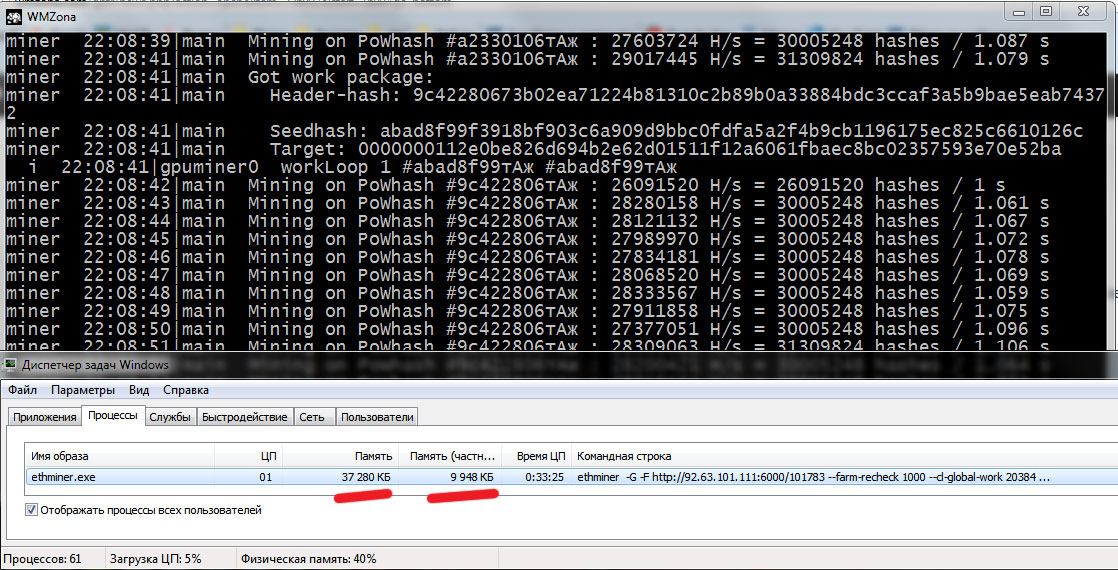Switch to the Приложения tab
Image resolution: width=1118 pixels, height=570 pixels.
coord(44,417)
